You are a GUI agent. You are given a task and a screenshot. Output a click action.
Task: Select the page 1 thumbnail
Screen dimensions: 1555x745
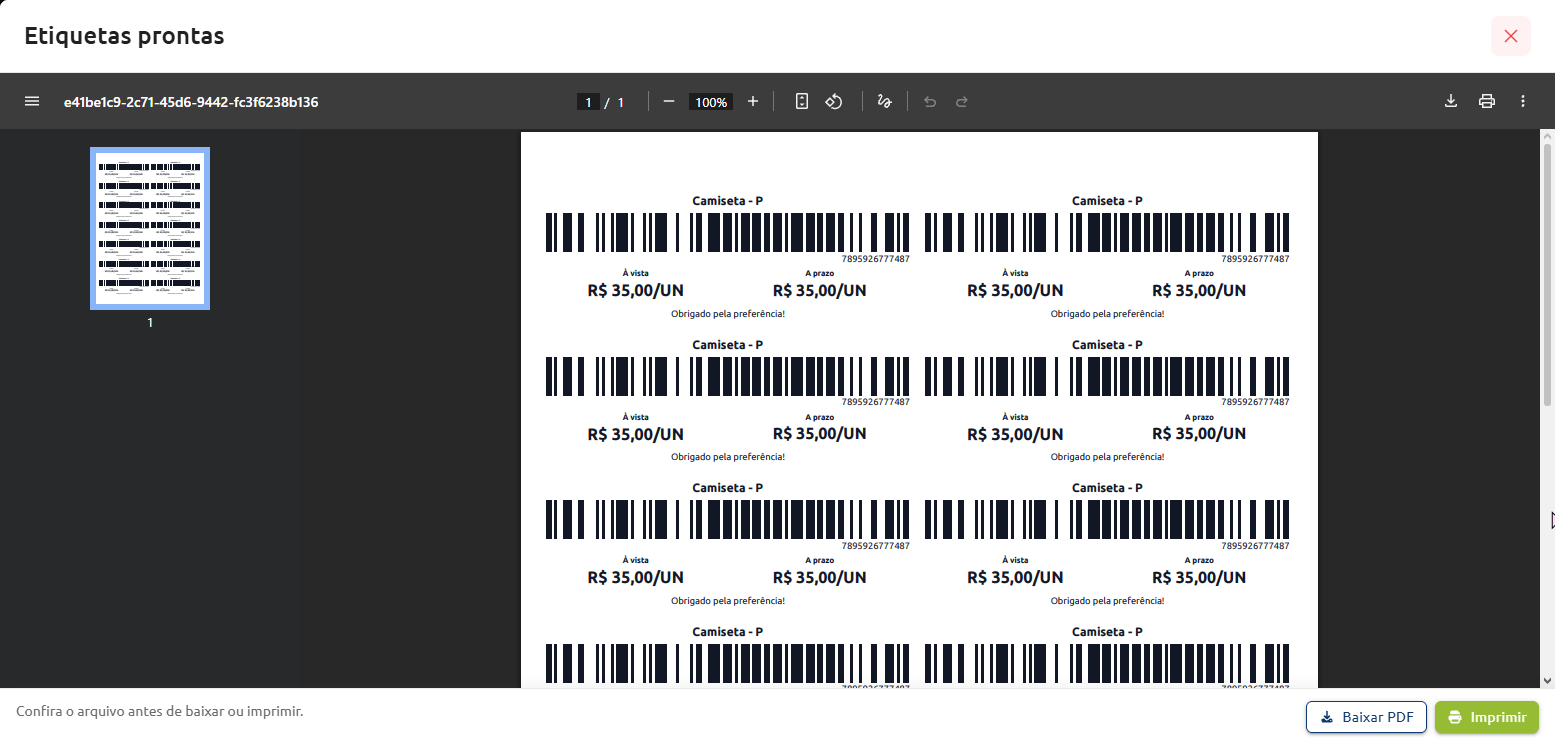pyautogui.click(x=150, y=228)
